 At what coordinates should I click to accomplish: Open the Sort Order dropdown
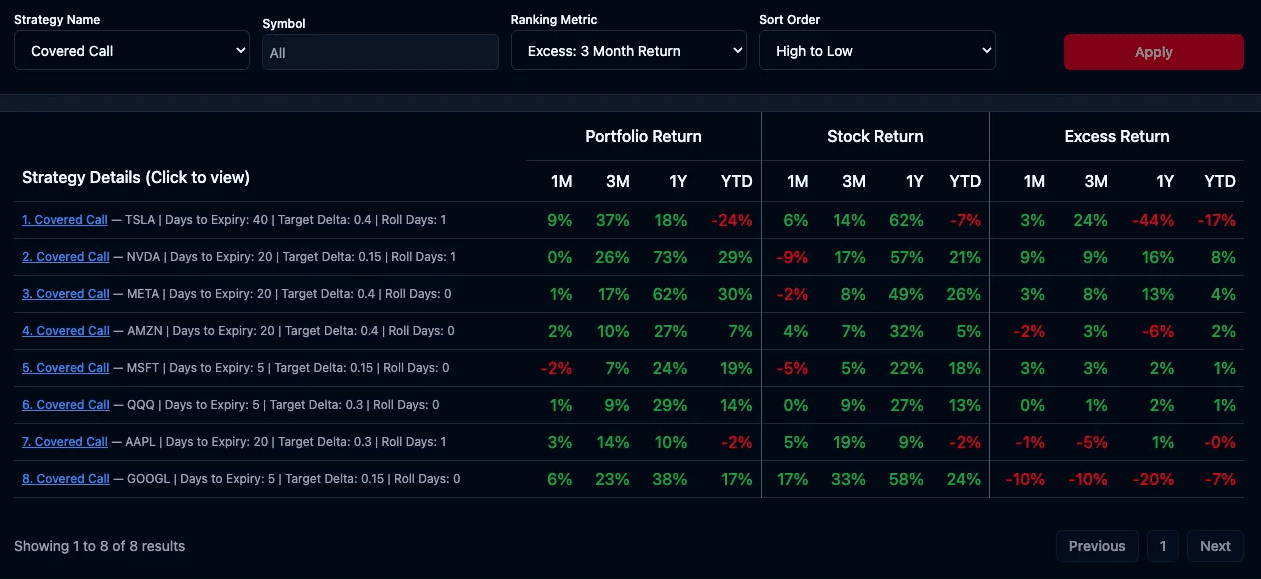(877, 51)
